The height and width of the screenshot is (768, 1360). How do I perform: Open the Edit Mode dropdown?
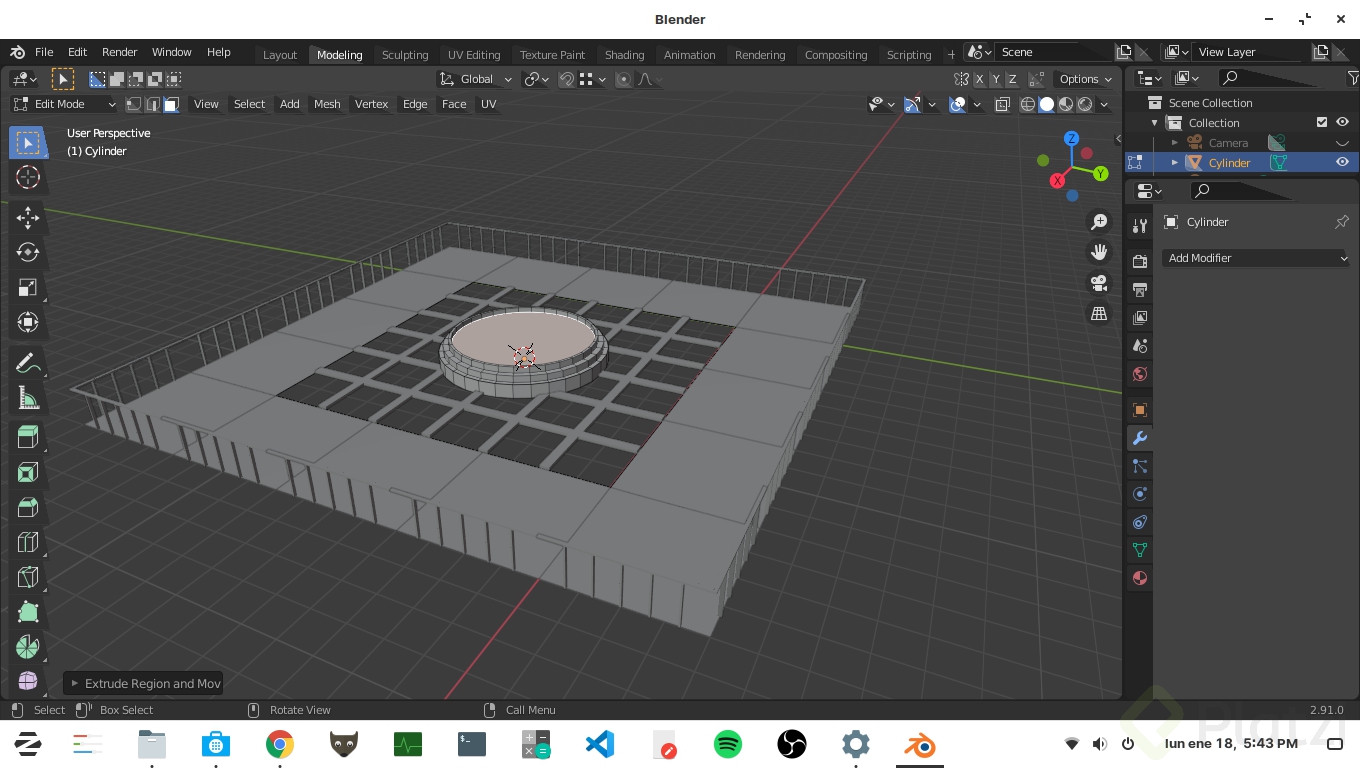click(64, 104)
